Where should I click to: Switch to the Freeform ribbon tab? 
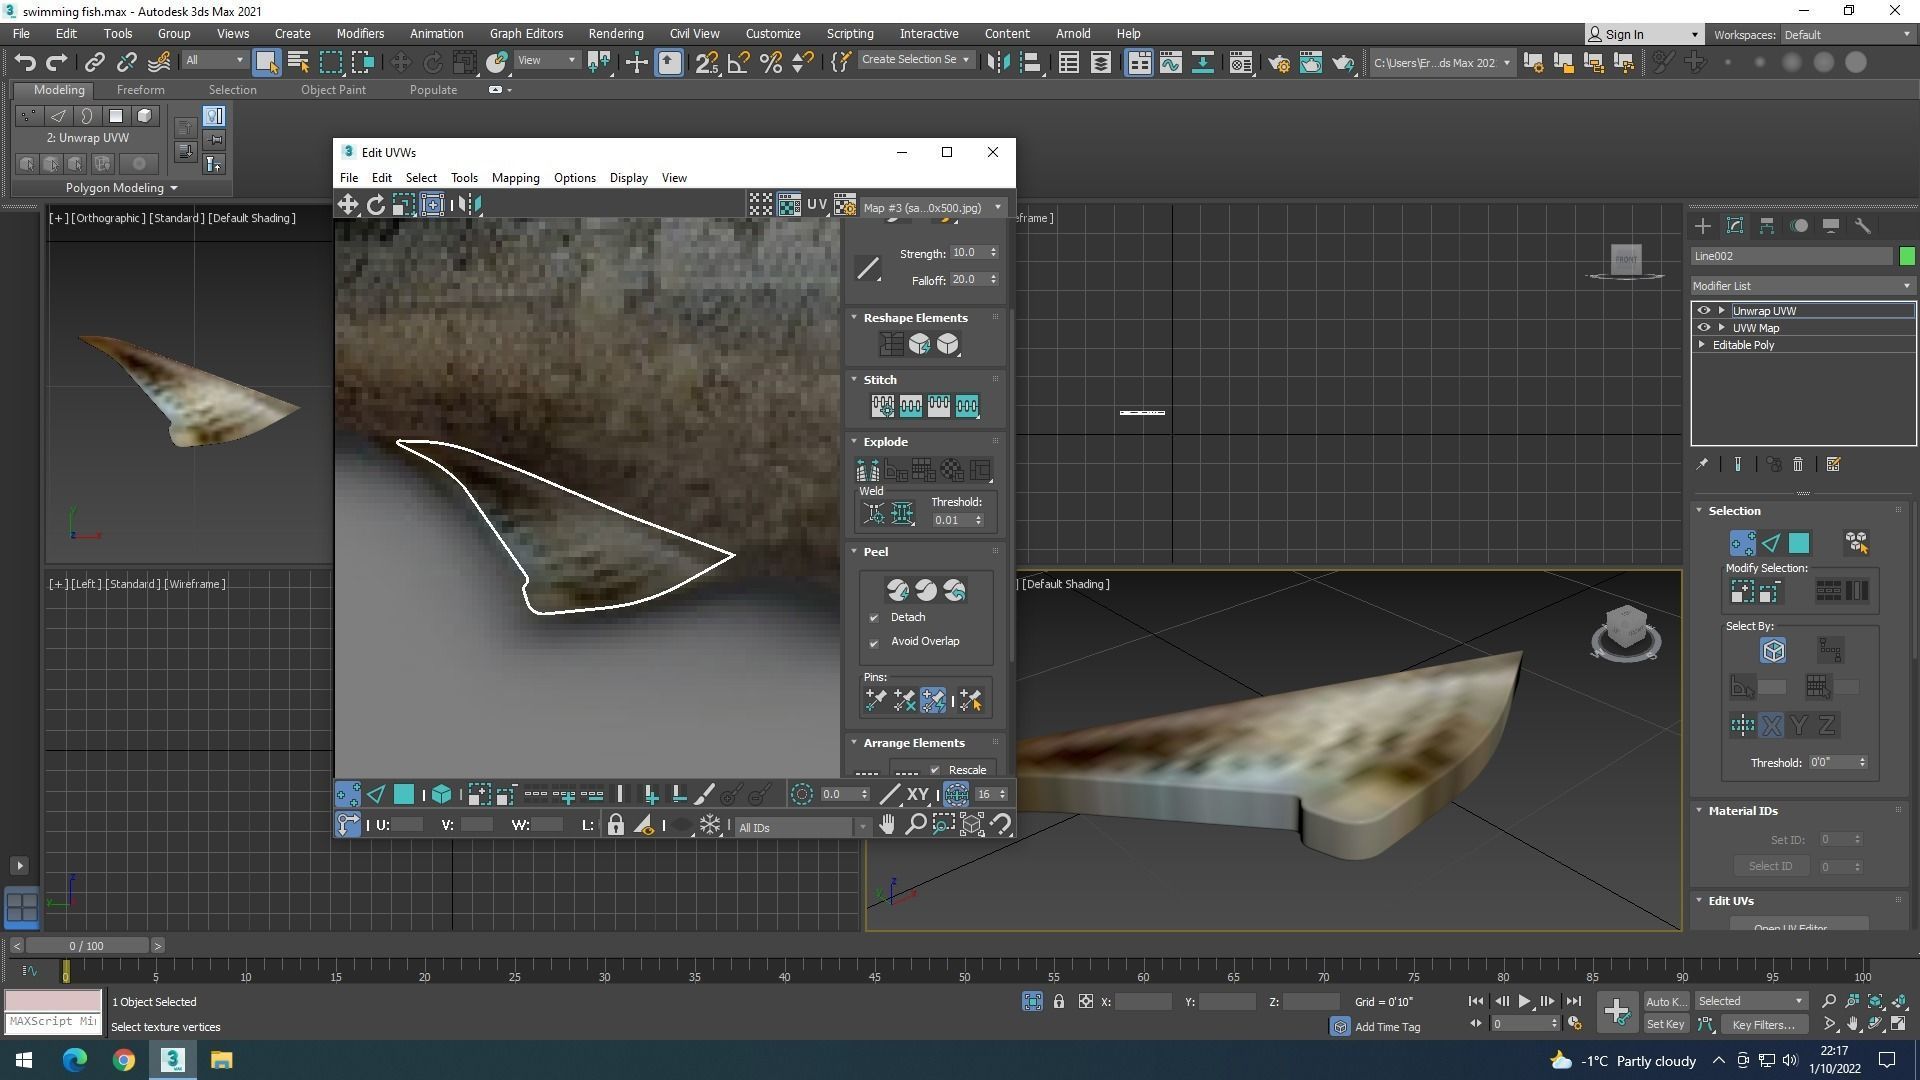pos(140,90)
